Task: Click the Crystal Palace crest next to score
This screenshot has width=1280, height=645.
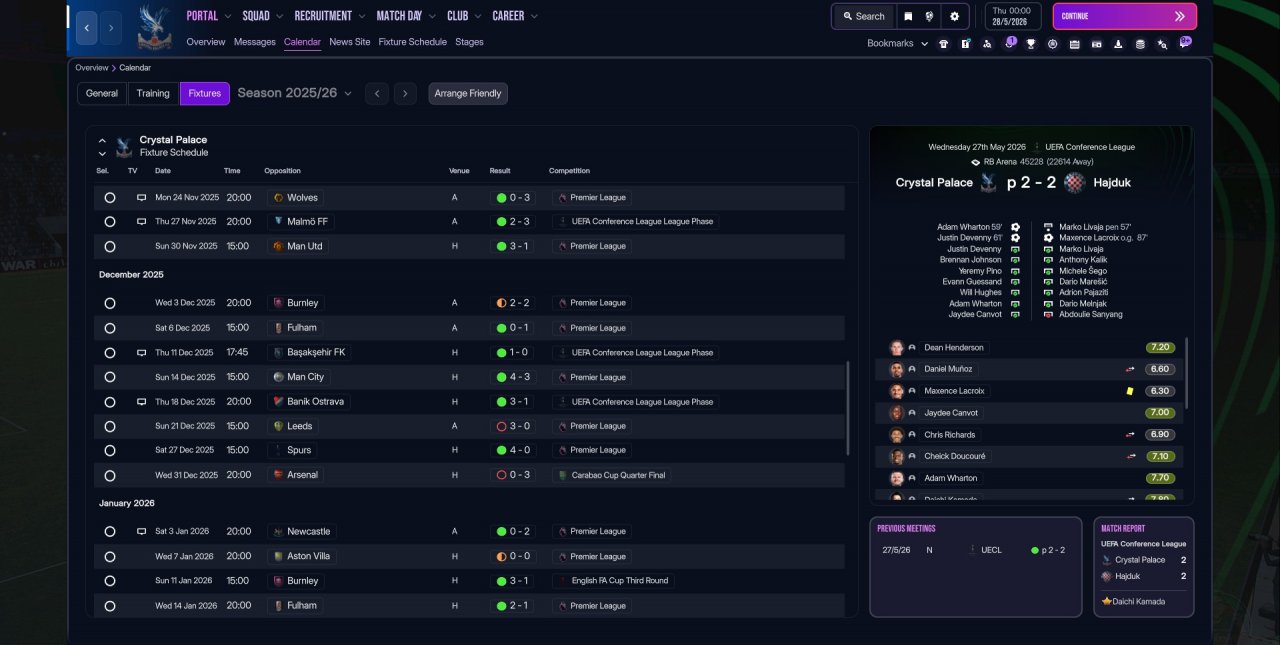Action: pyautogui.click(x=989, y=183)
